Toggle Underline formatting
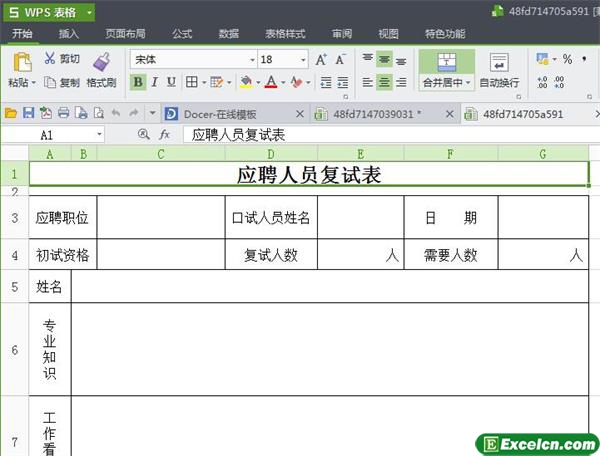Image resolution: width=600 pixels, height=456 pixels. click(171, 82)
